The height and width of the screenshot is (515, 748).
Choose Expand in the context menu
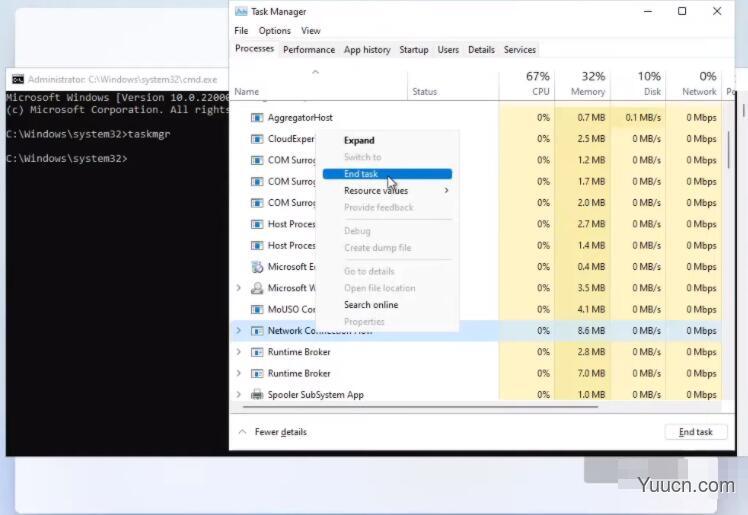359,140
